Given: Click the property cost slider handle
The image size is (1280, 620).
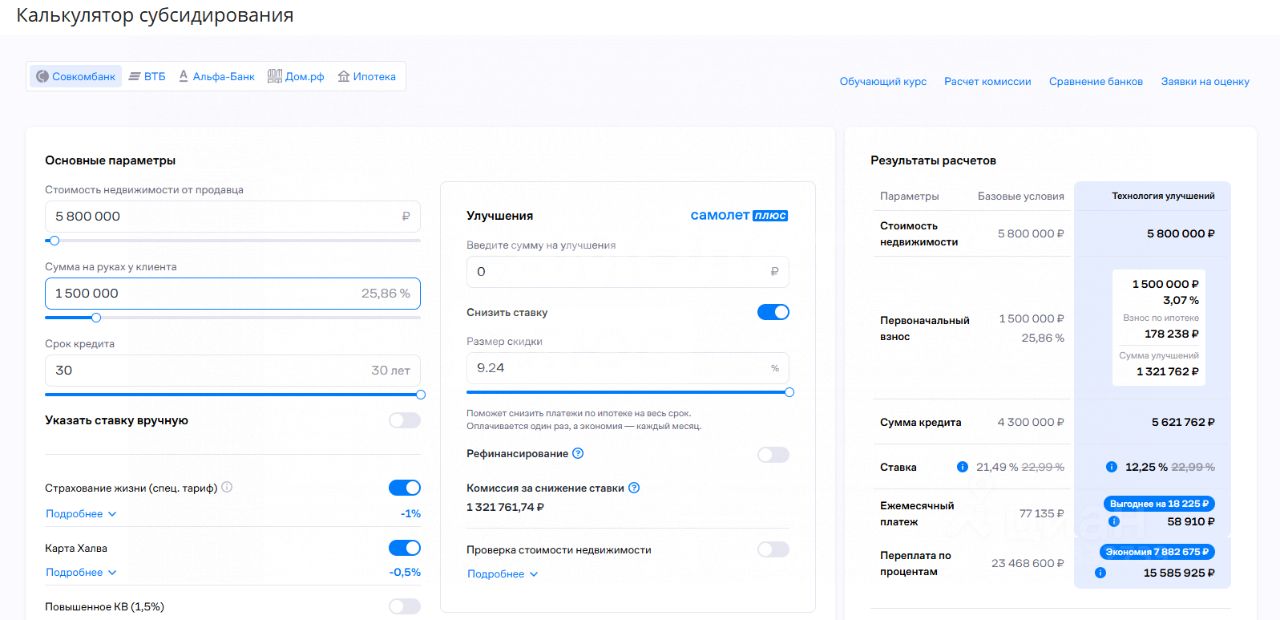Looking at the screenshot, I should click(54, 240).
